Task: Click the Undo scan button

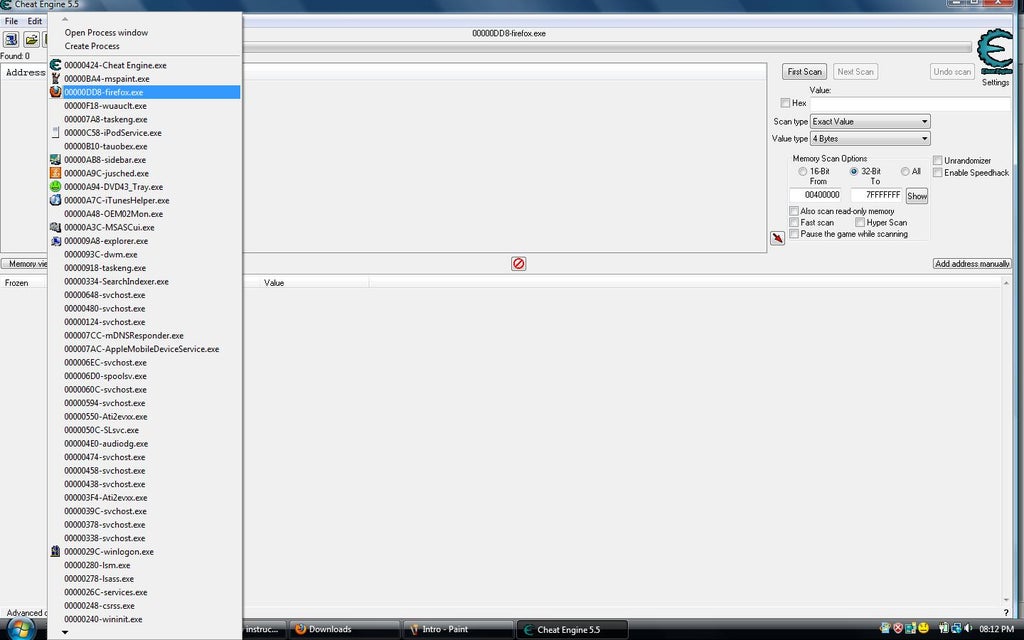Action: pyautogui.click(x=952, y=72)
